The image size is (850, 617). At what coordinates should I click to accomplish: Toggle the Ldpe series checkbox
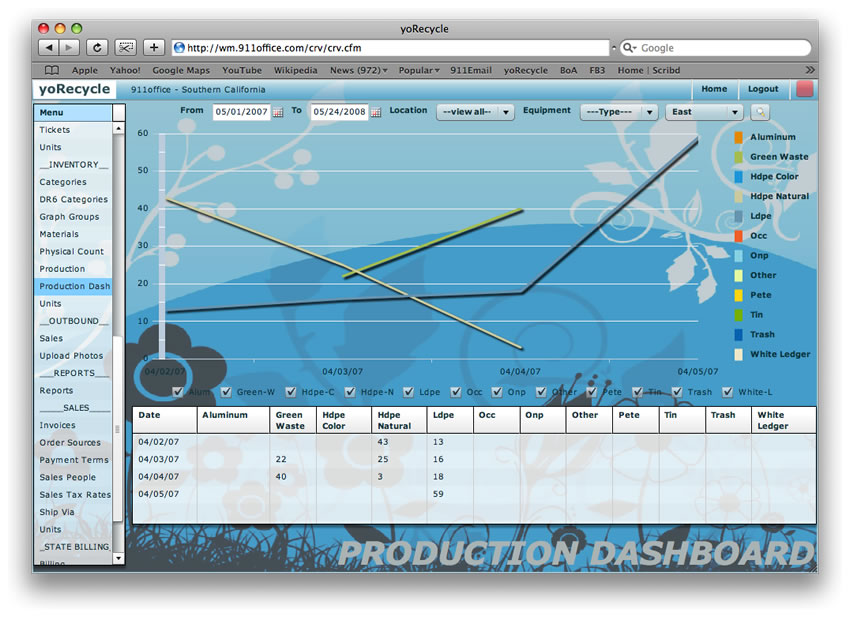[x=409, y=391]
